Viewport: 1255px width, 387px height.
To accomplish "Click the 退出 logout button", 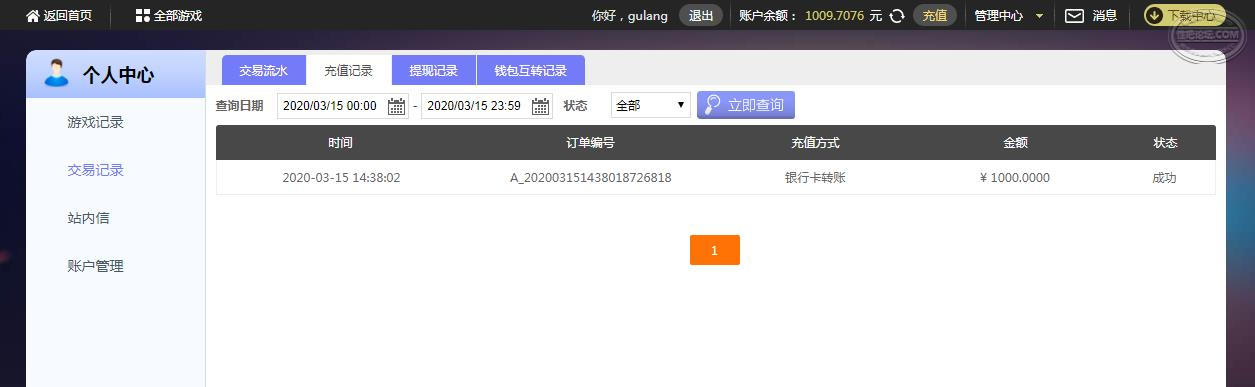I will click(x=701, y=15).
